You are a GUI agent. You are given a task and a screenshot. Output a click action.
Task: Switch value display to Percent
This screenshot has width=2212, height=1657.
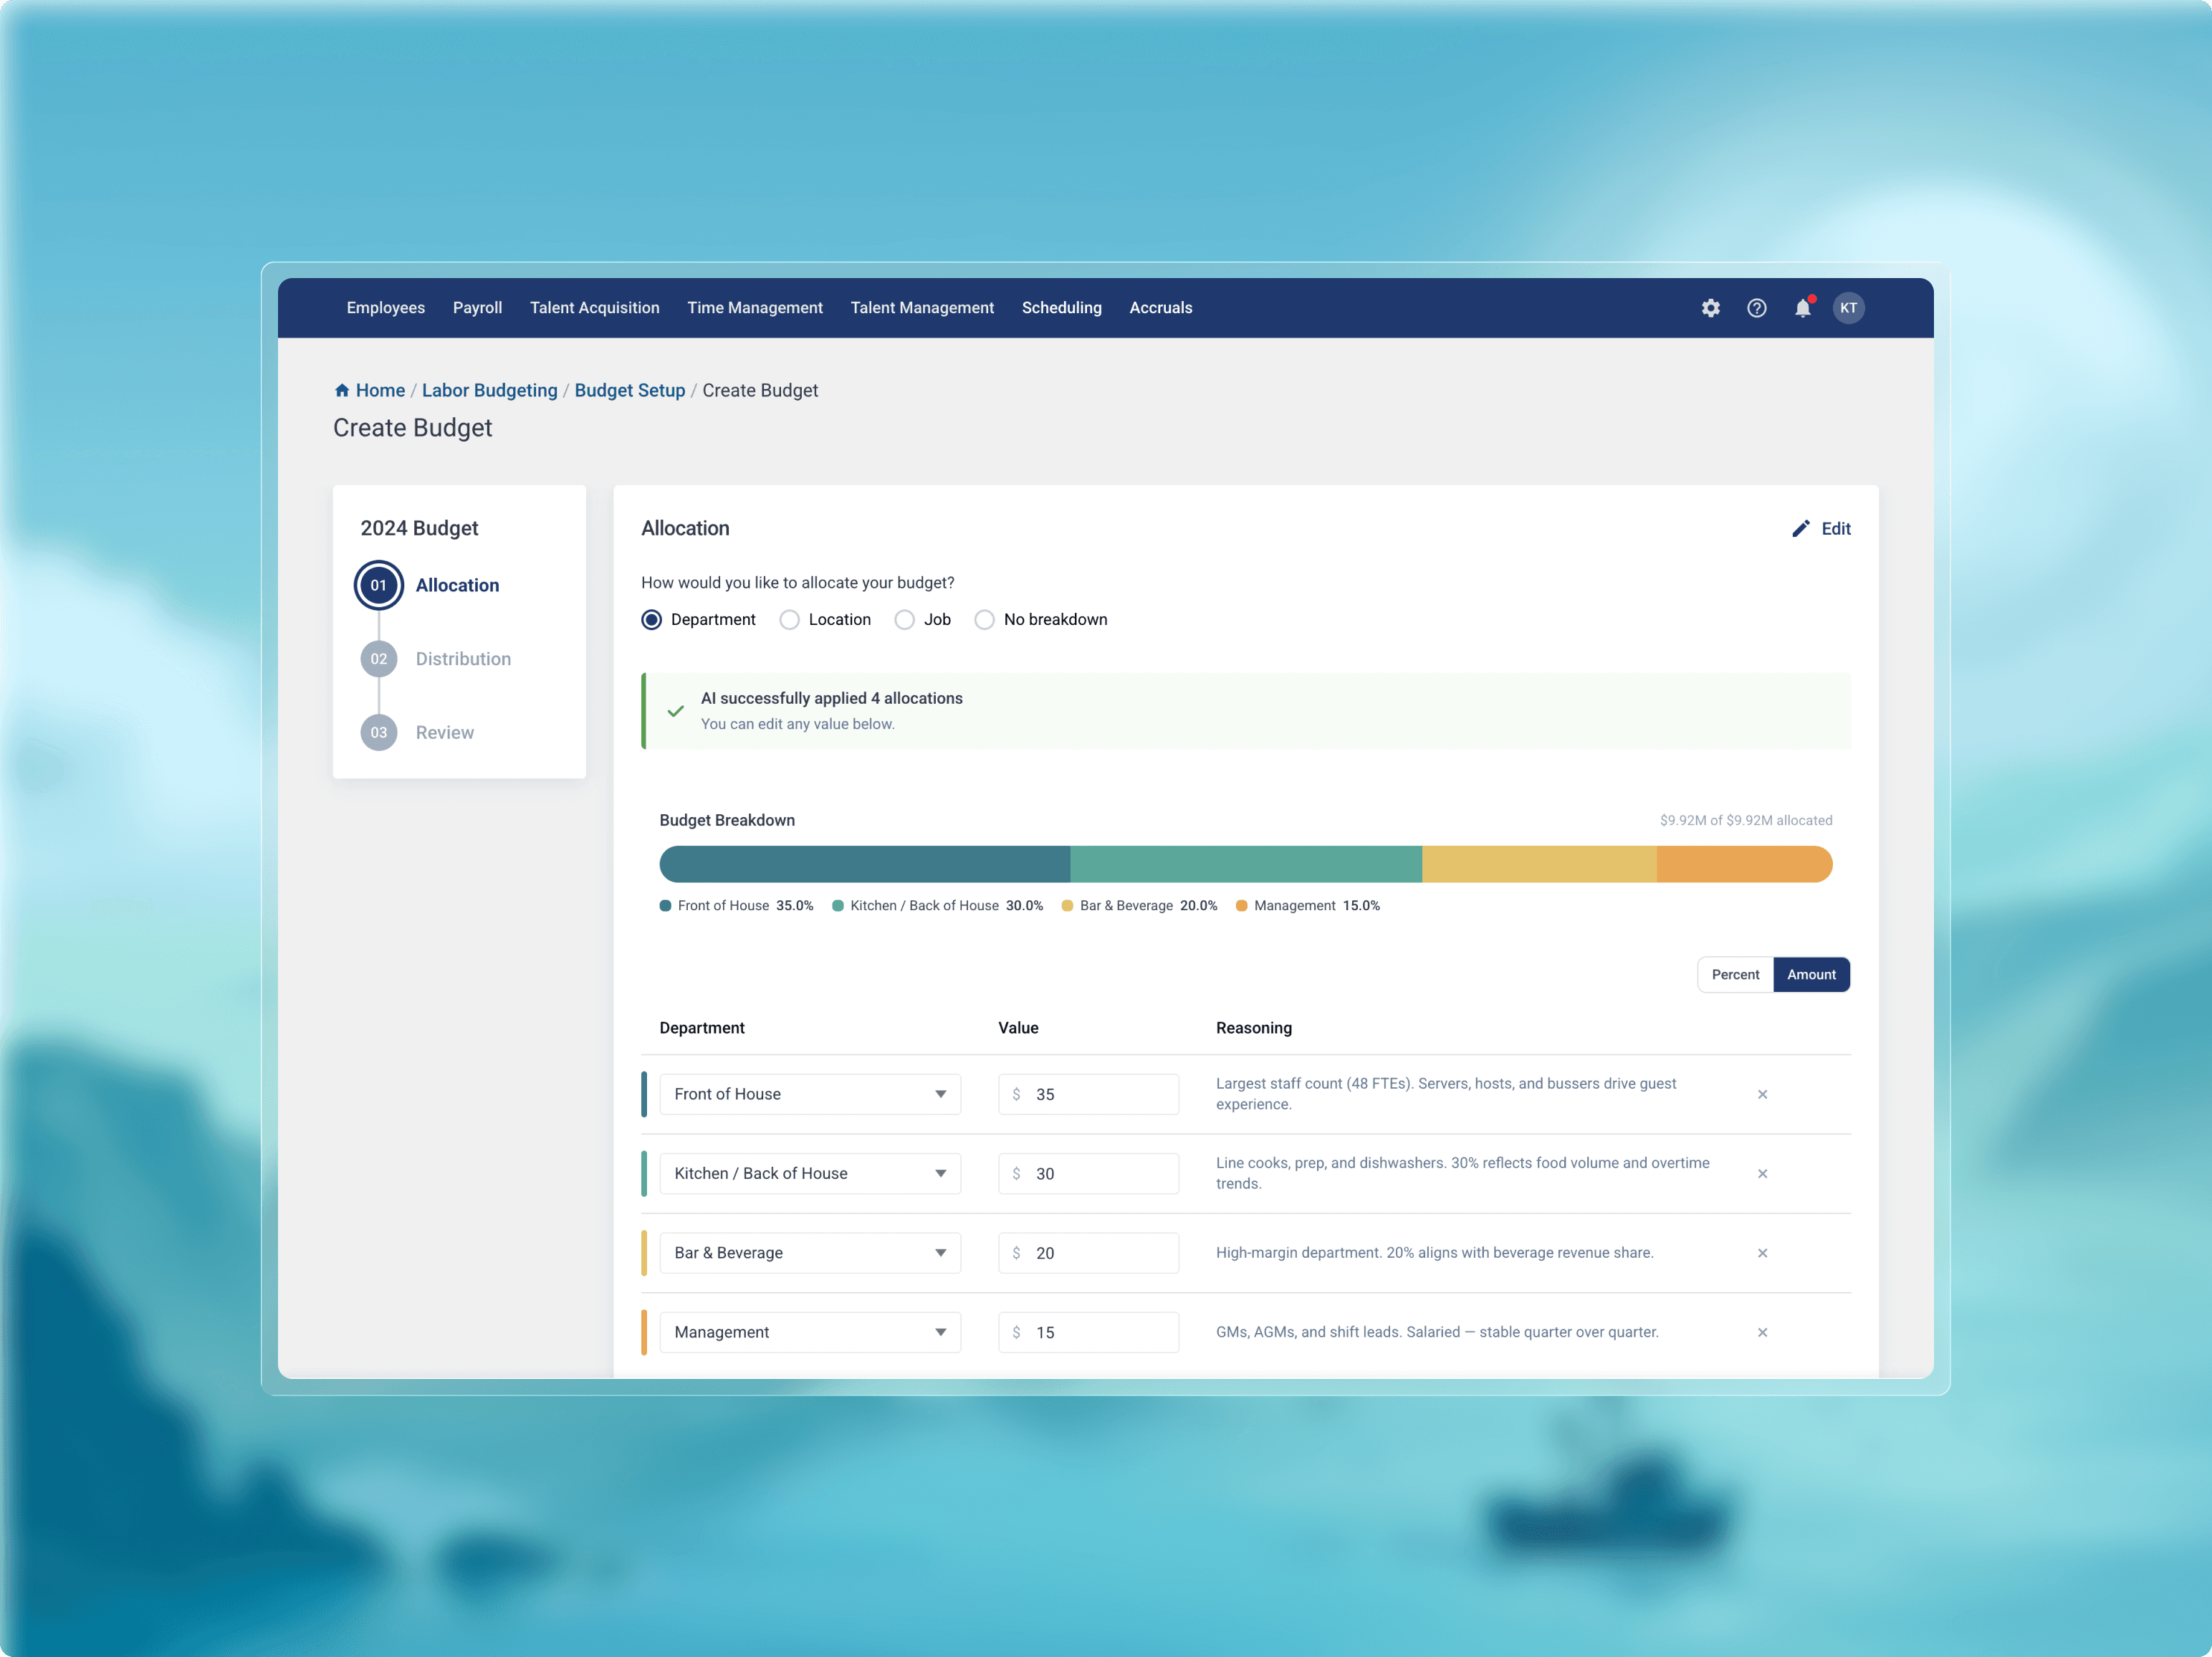tap(1735, 974)
